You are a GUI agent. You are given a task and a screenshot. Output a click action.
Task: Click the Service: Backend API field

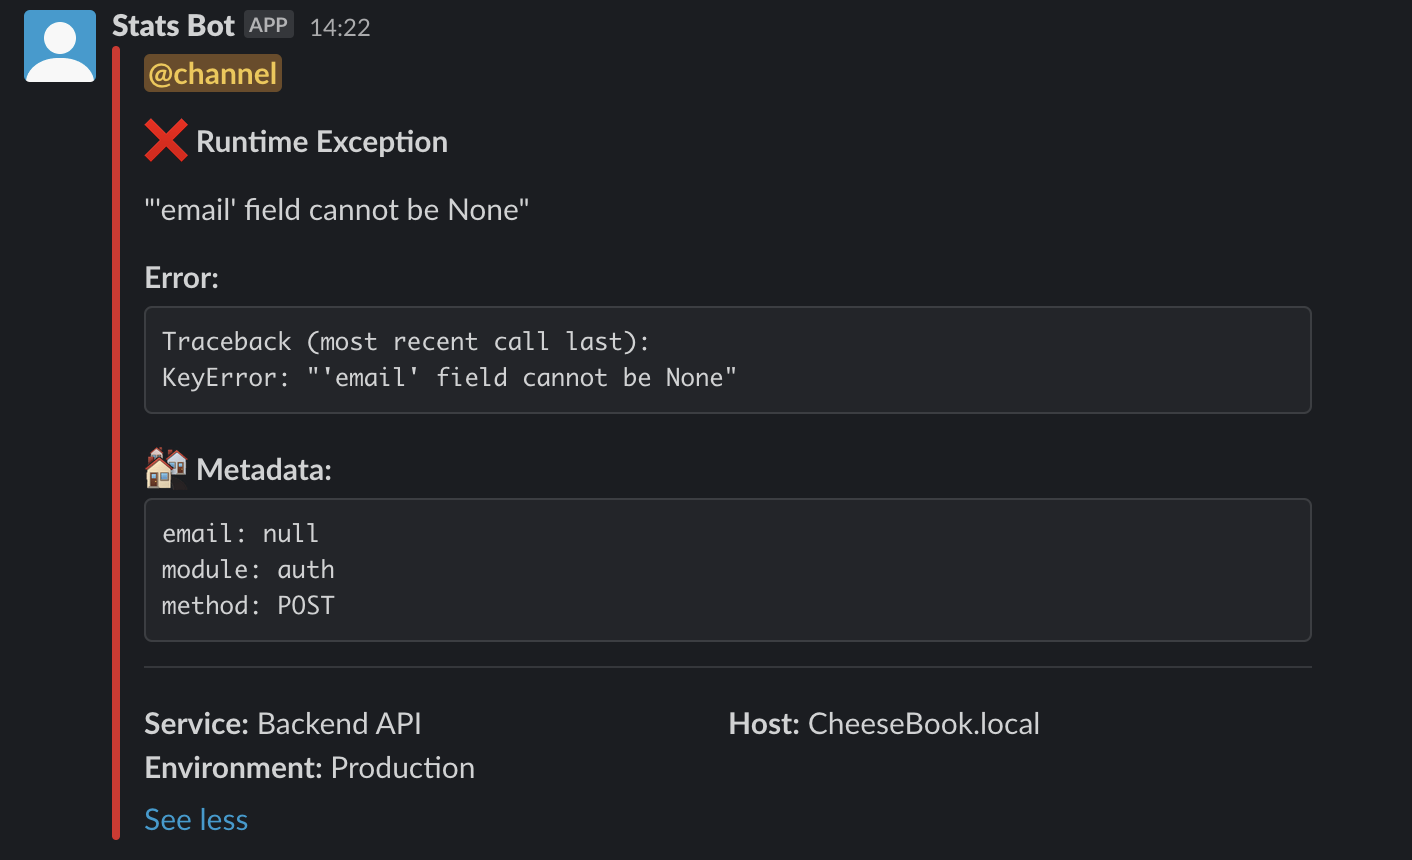coord(283,724)
